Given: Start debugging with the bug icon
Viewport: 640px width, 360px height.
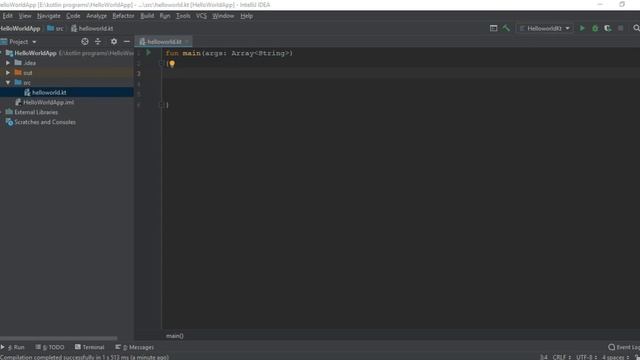Looking at the screenshot, I should [595, 28].
